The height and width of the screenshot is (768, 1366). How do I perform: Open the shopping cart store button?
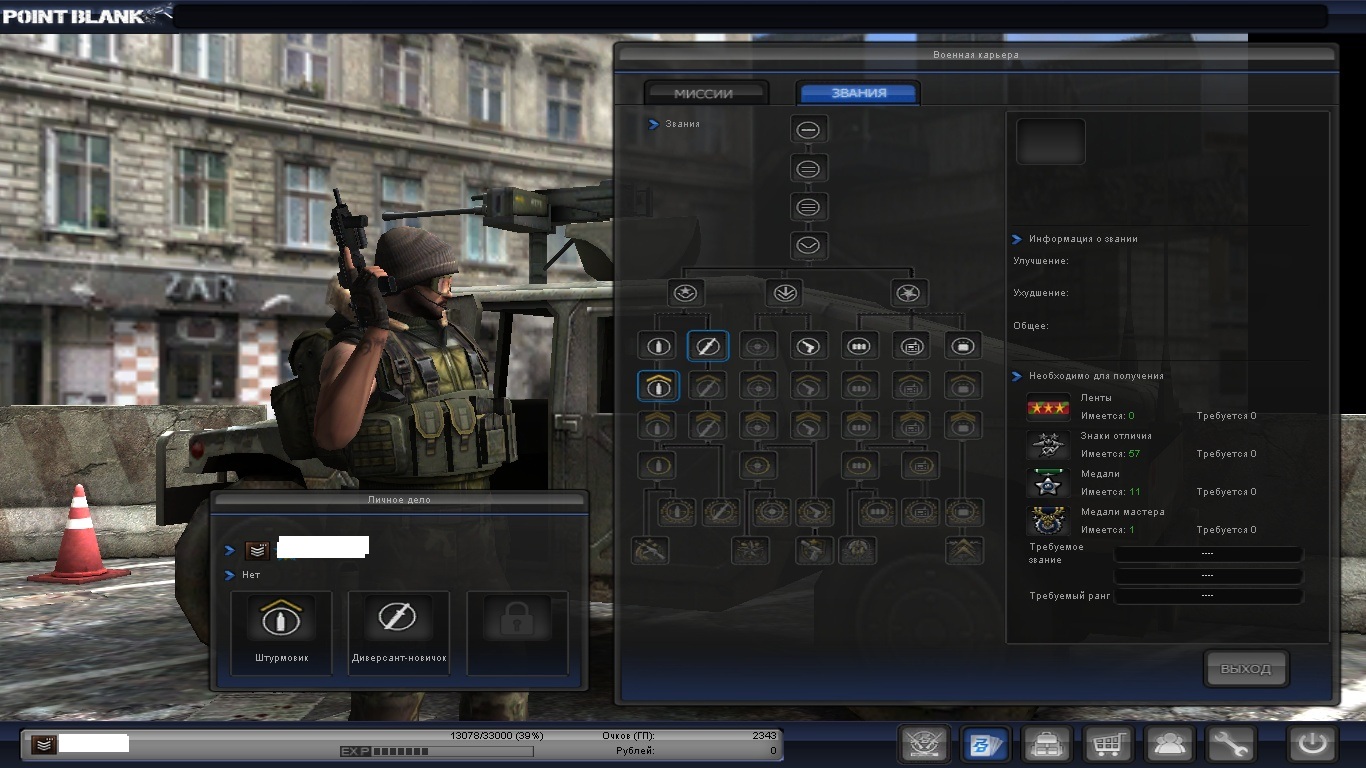pos(1108,744)
